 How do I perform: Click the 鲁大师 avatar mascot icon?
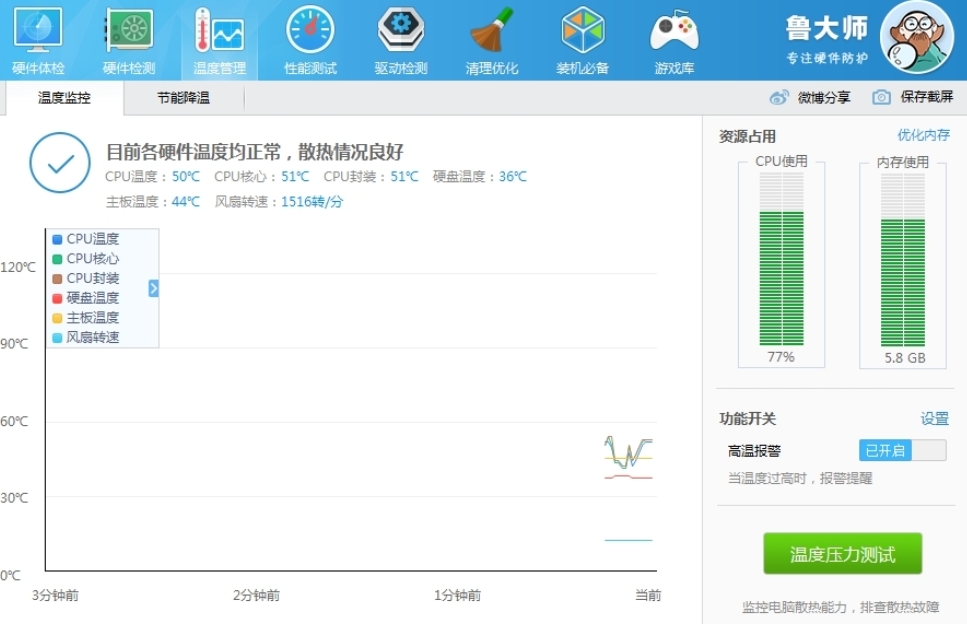pyautogui.click(x=916, y=37)
